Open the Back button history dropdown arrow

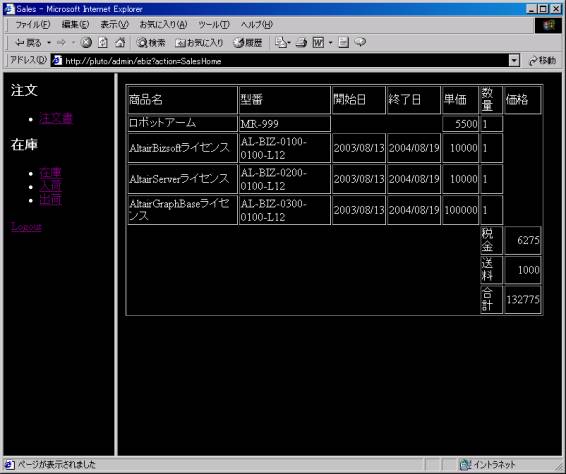[x=49, y=43]
